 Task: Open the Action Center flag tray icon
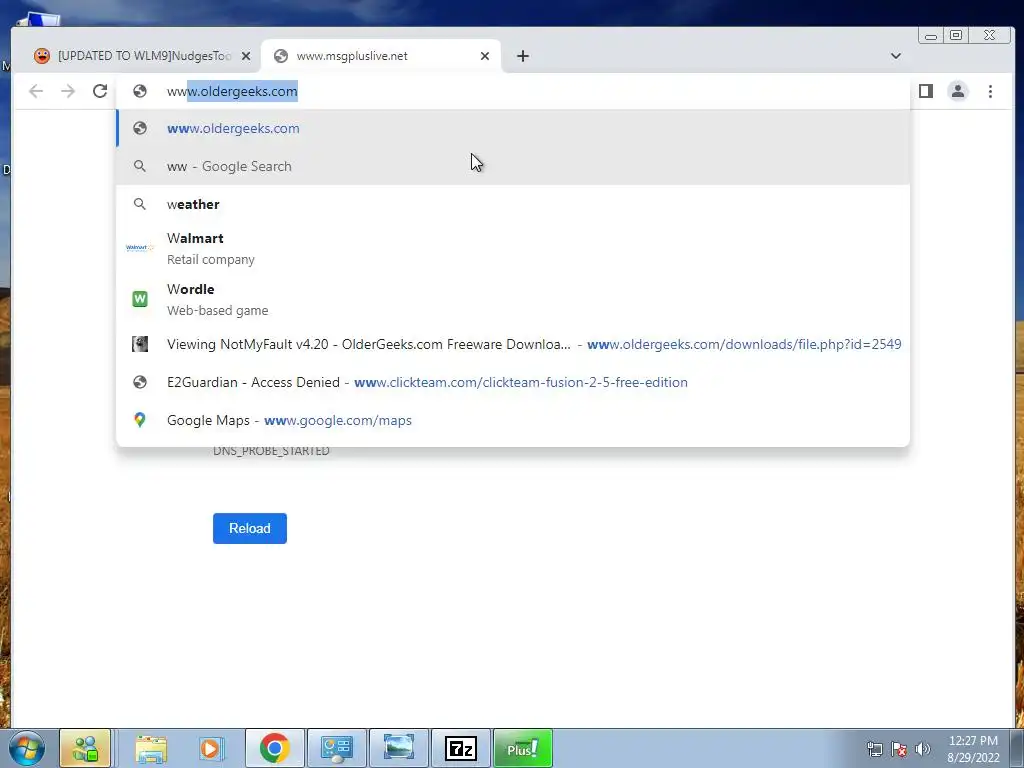click(x=899, y=749)
